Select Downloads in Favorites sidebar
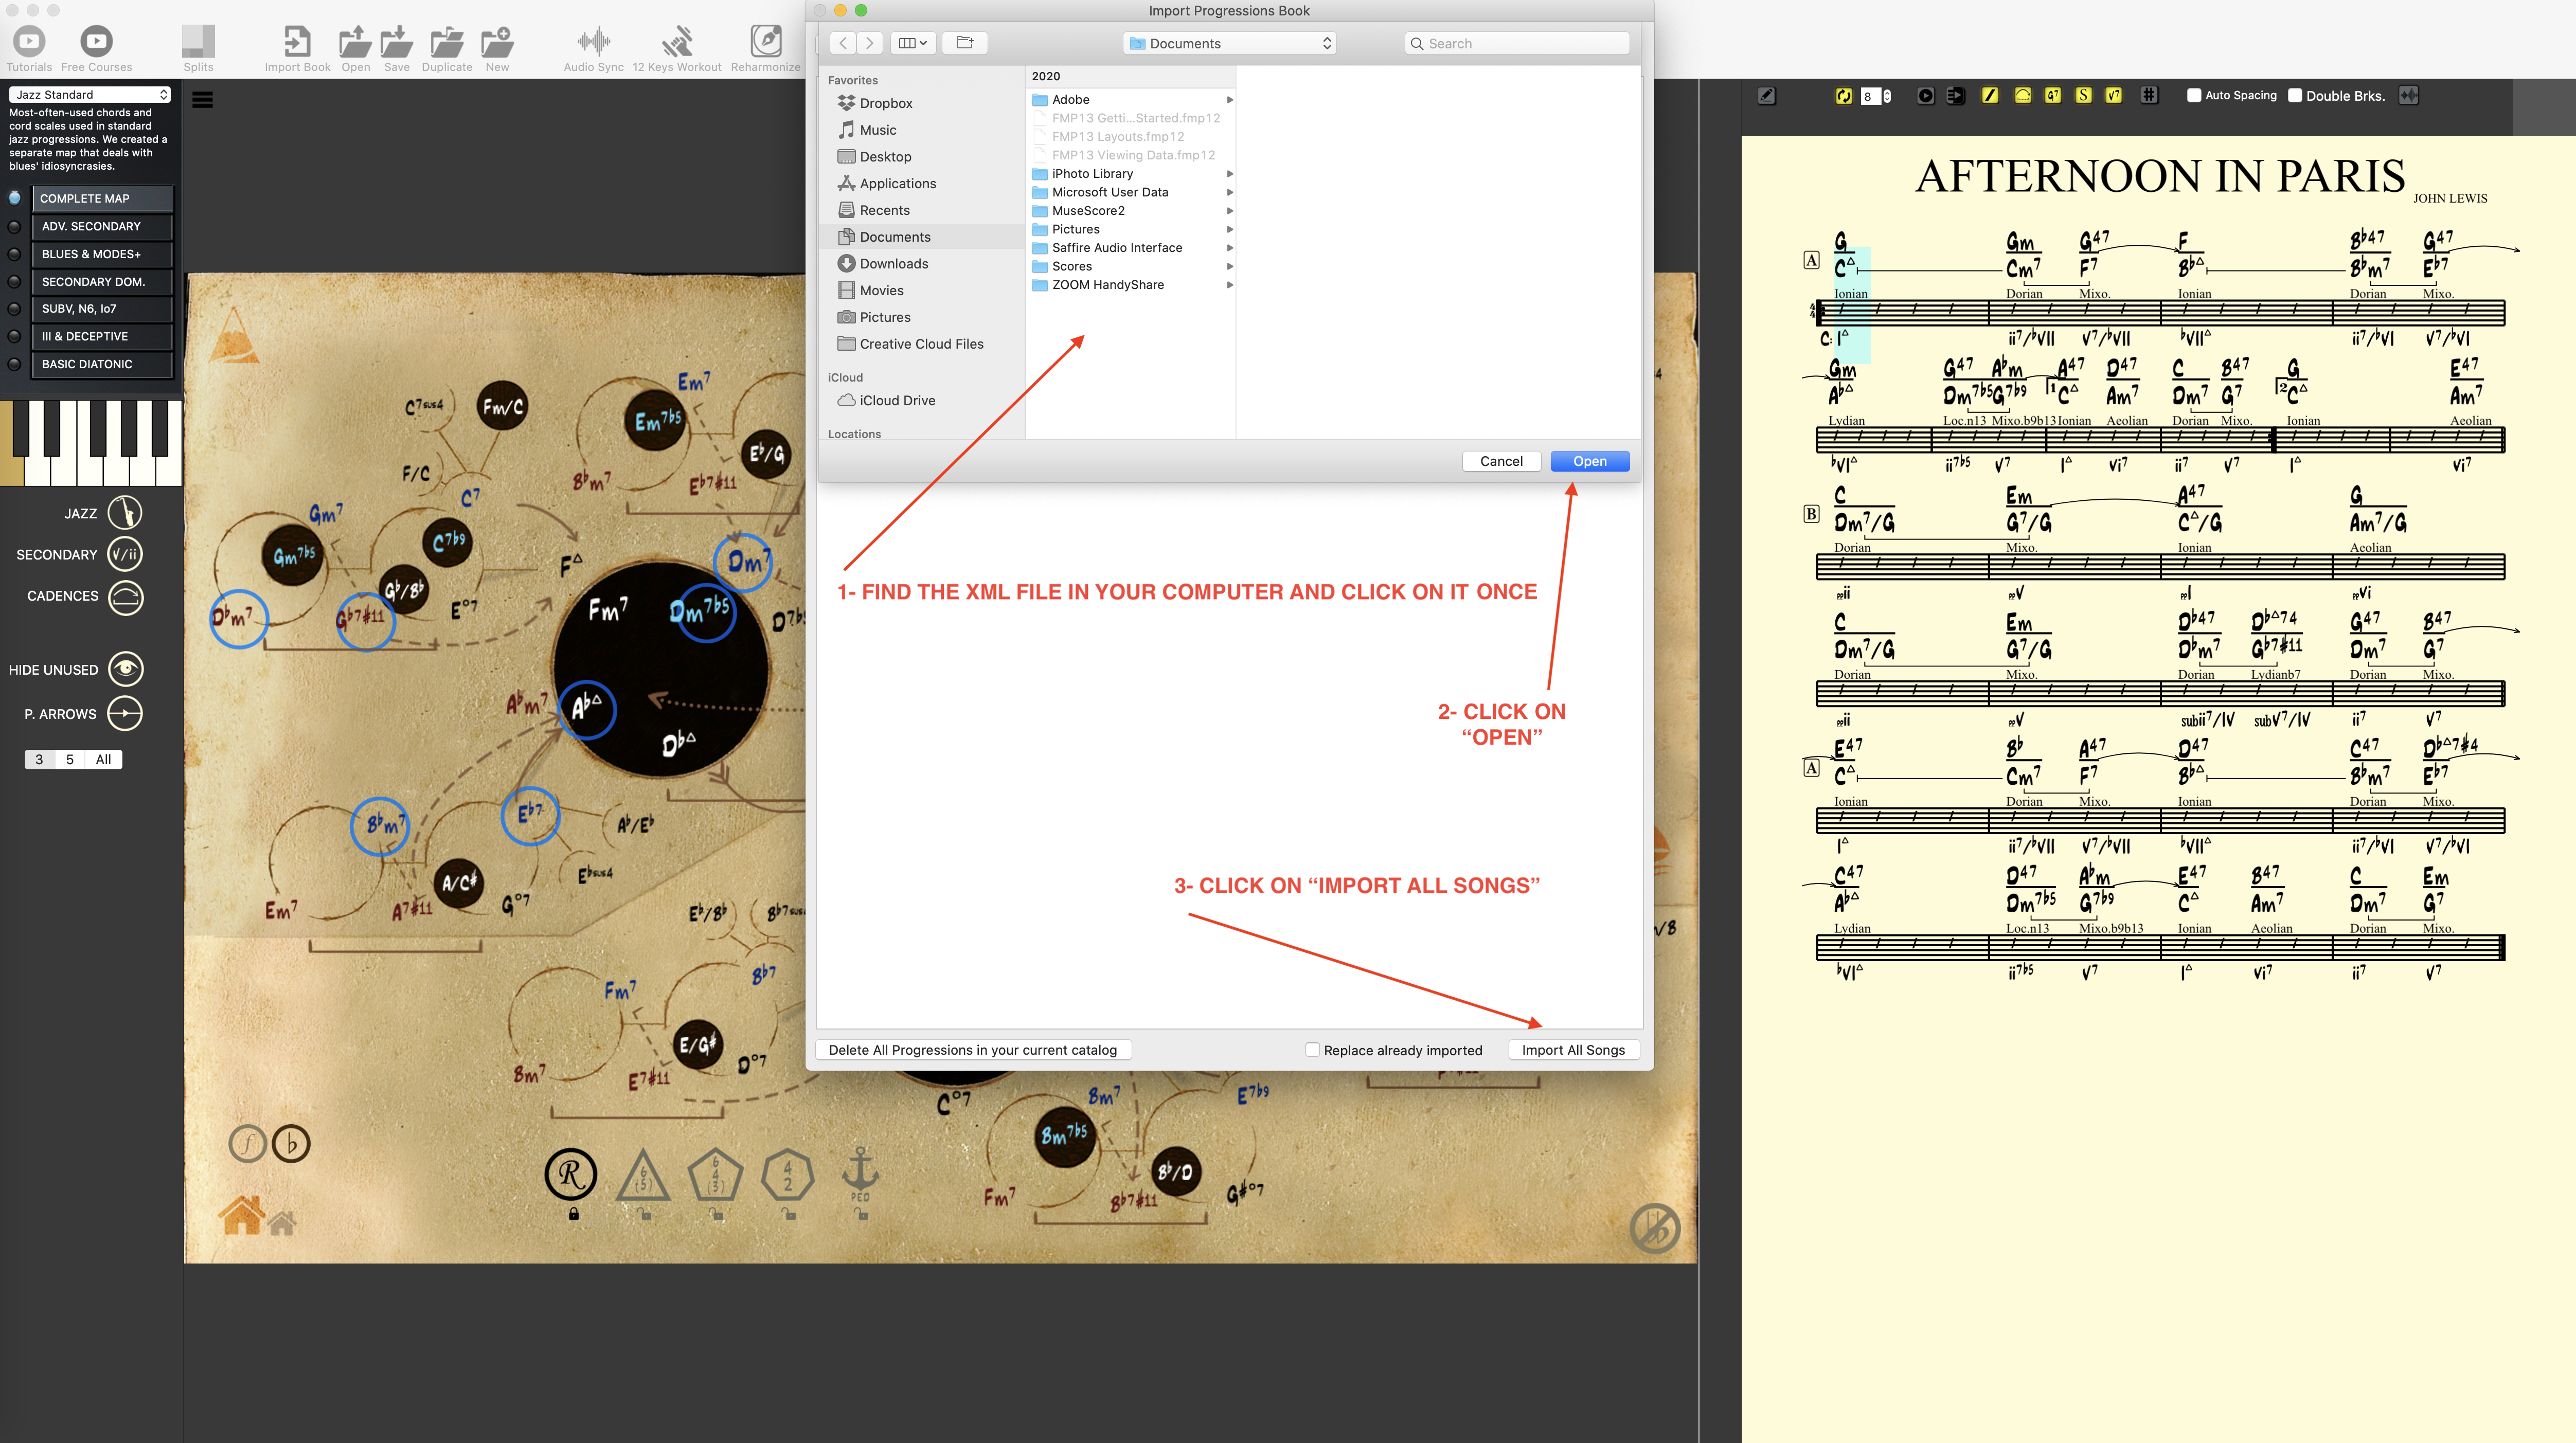This screenshot has height=1443, width=2576. coord(893,264)
